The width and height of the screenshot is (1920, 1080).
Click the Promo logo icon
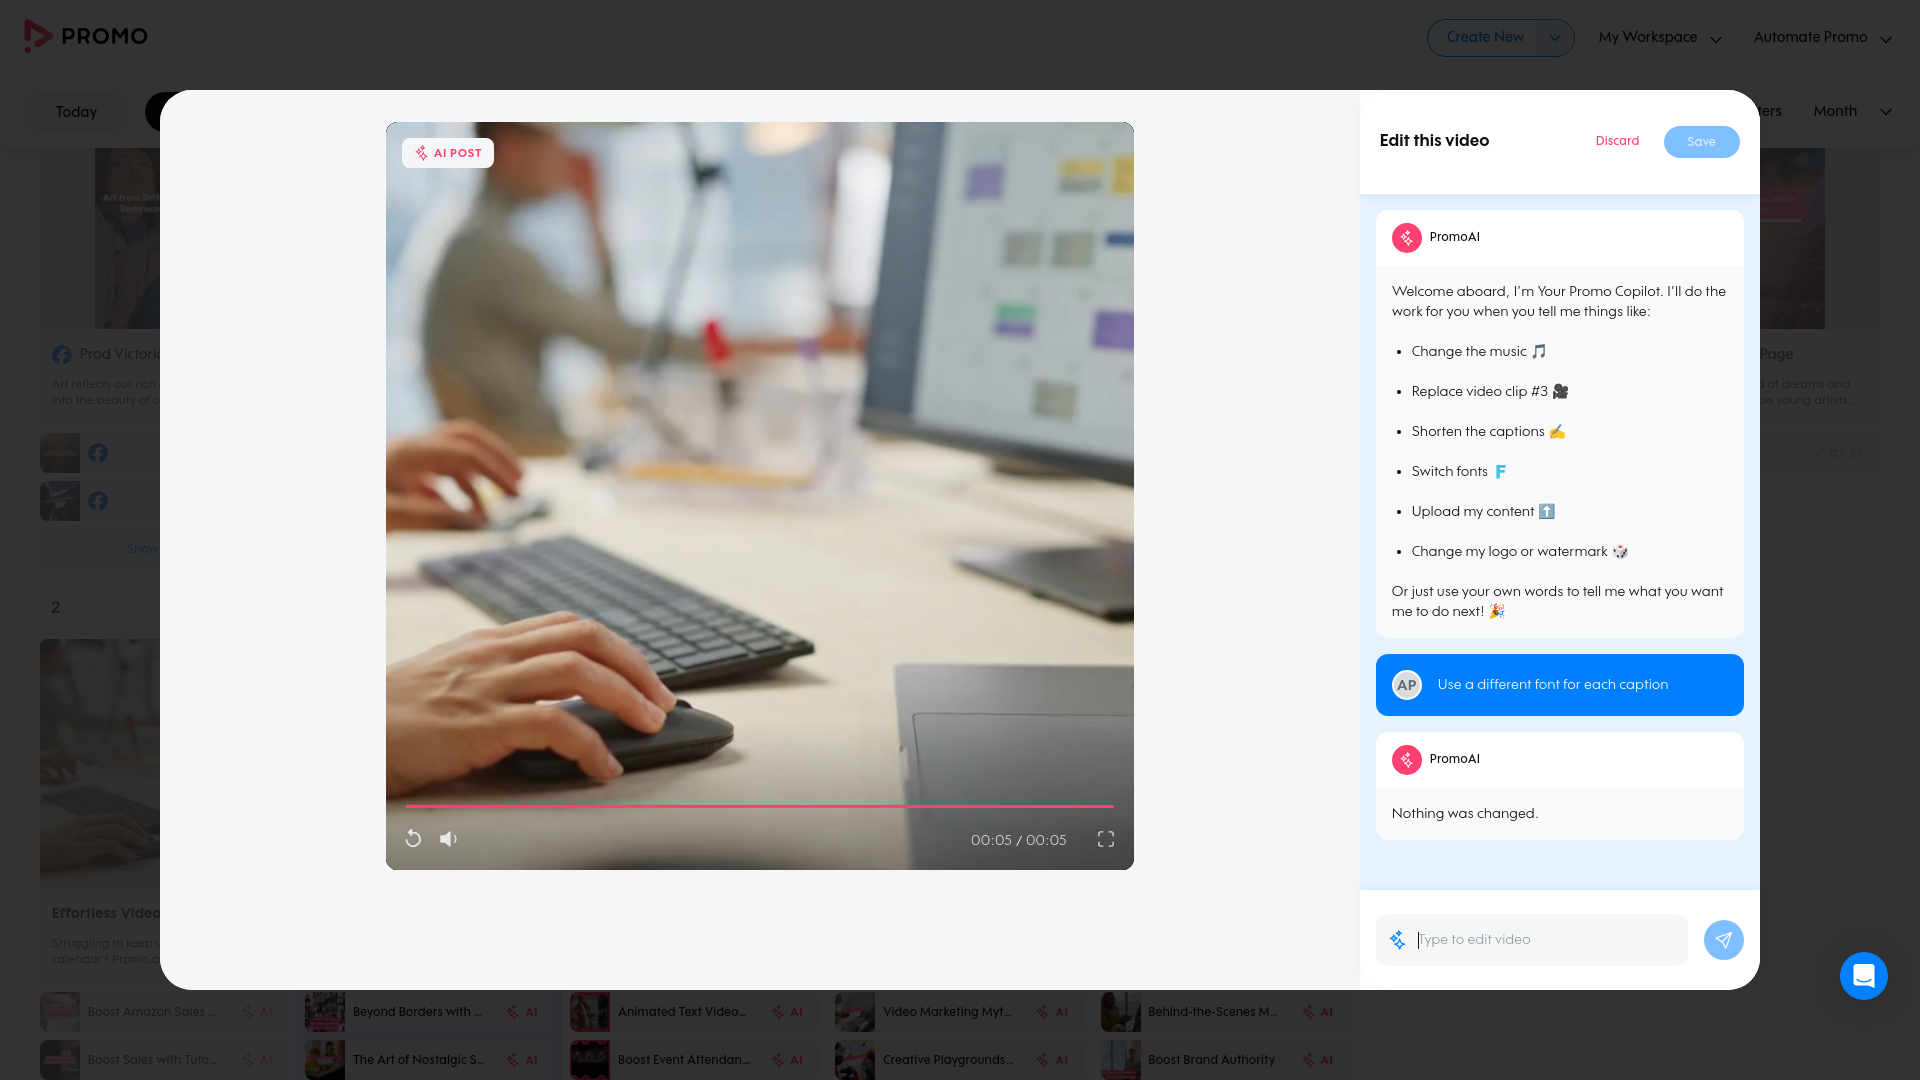[x=37, y=36]
